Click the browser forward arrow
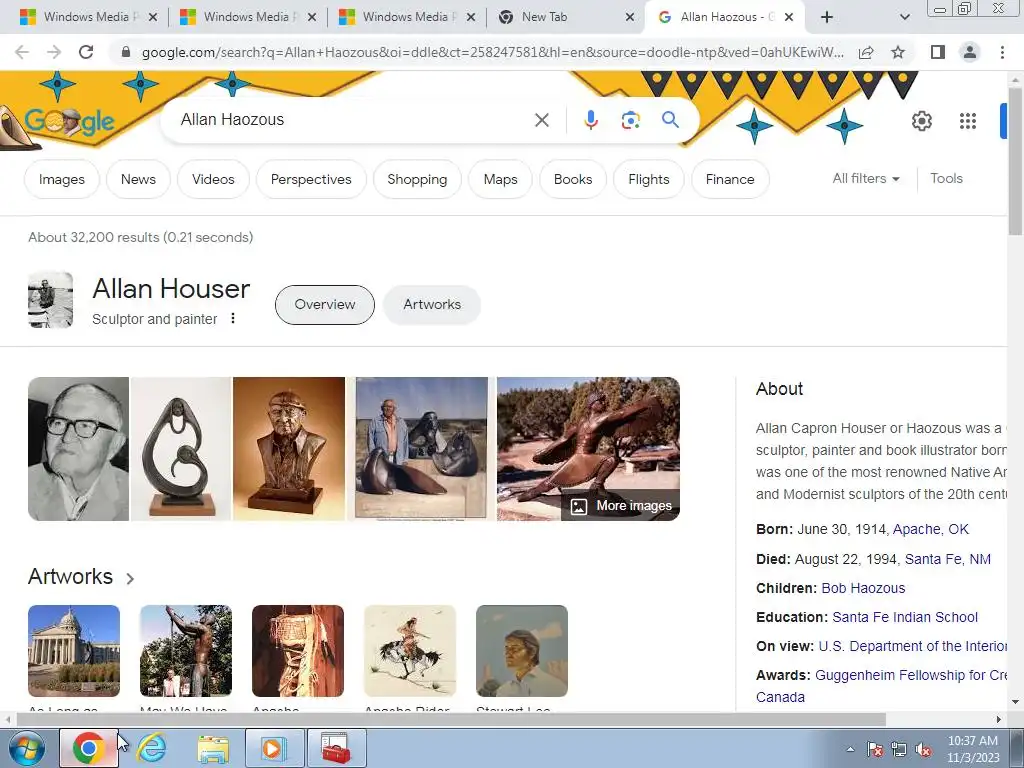This screenshot has height=768, width=1024. (54, 52)
